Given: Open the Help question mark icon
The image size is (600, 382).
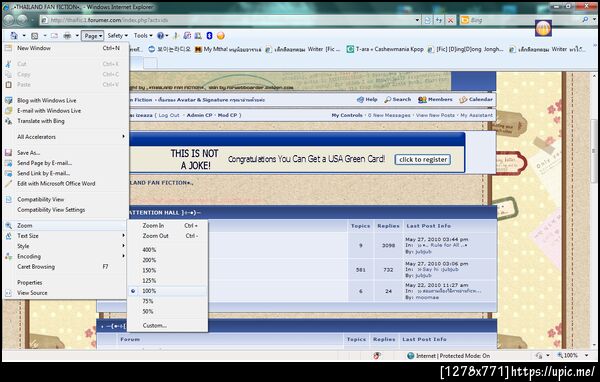Looking at the screenshot, I should (160, 36).
